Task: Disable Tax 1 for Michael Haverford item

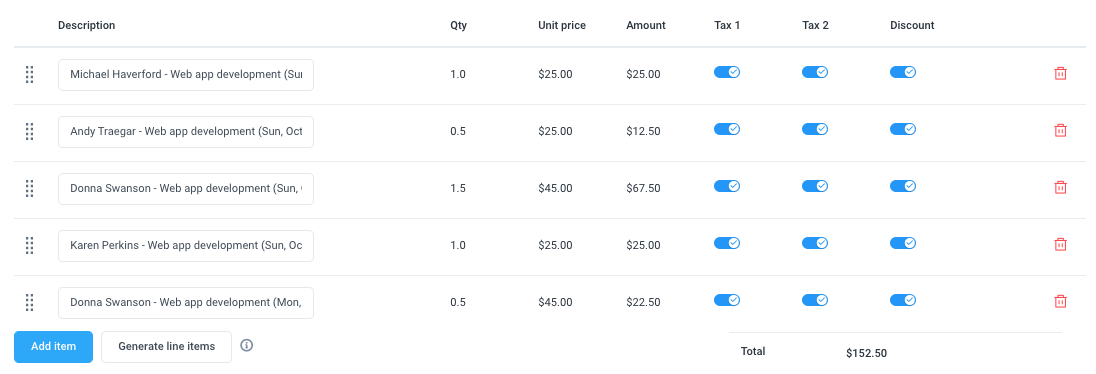Action: 727,72
